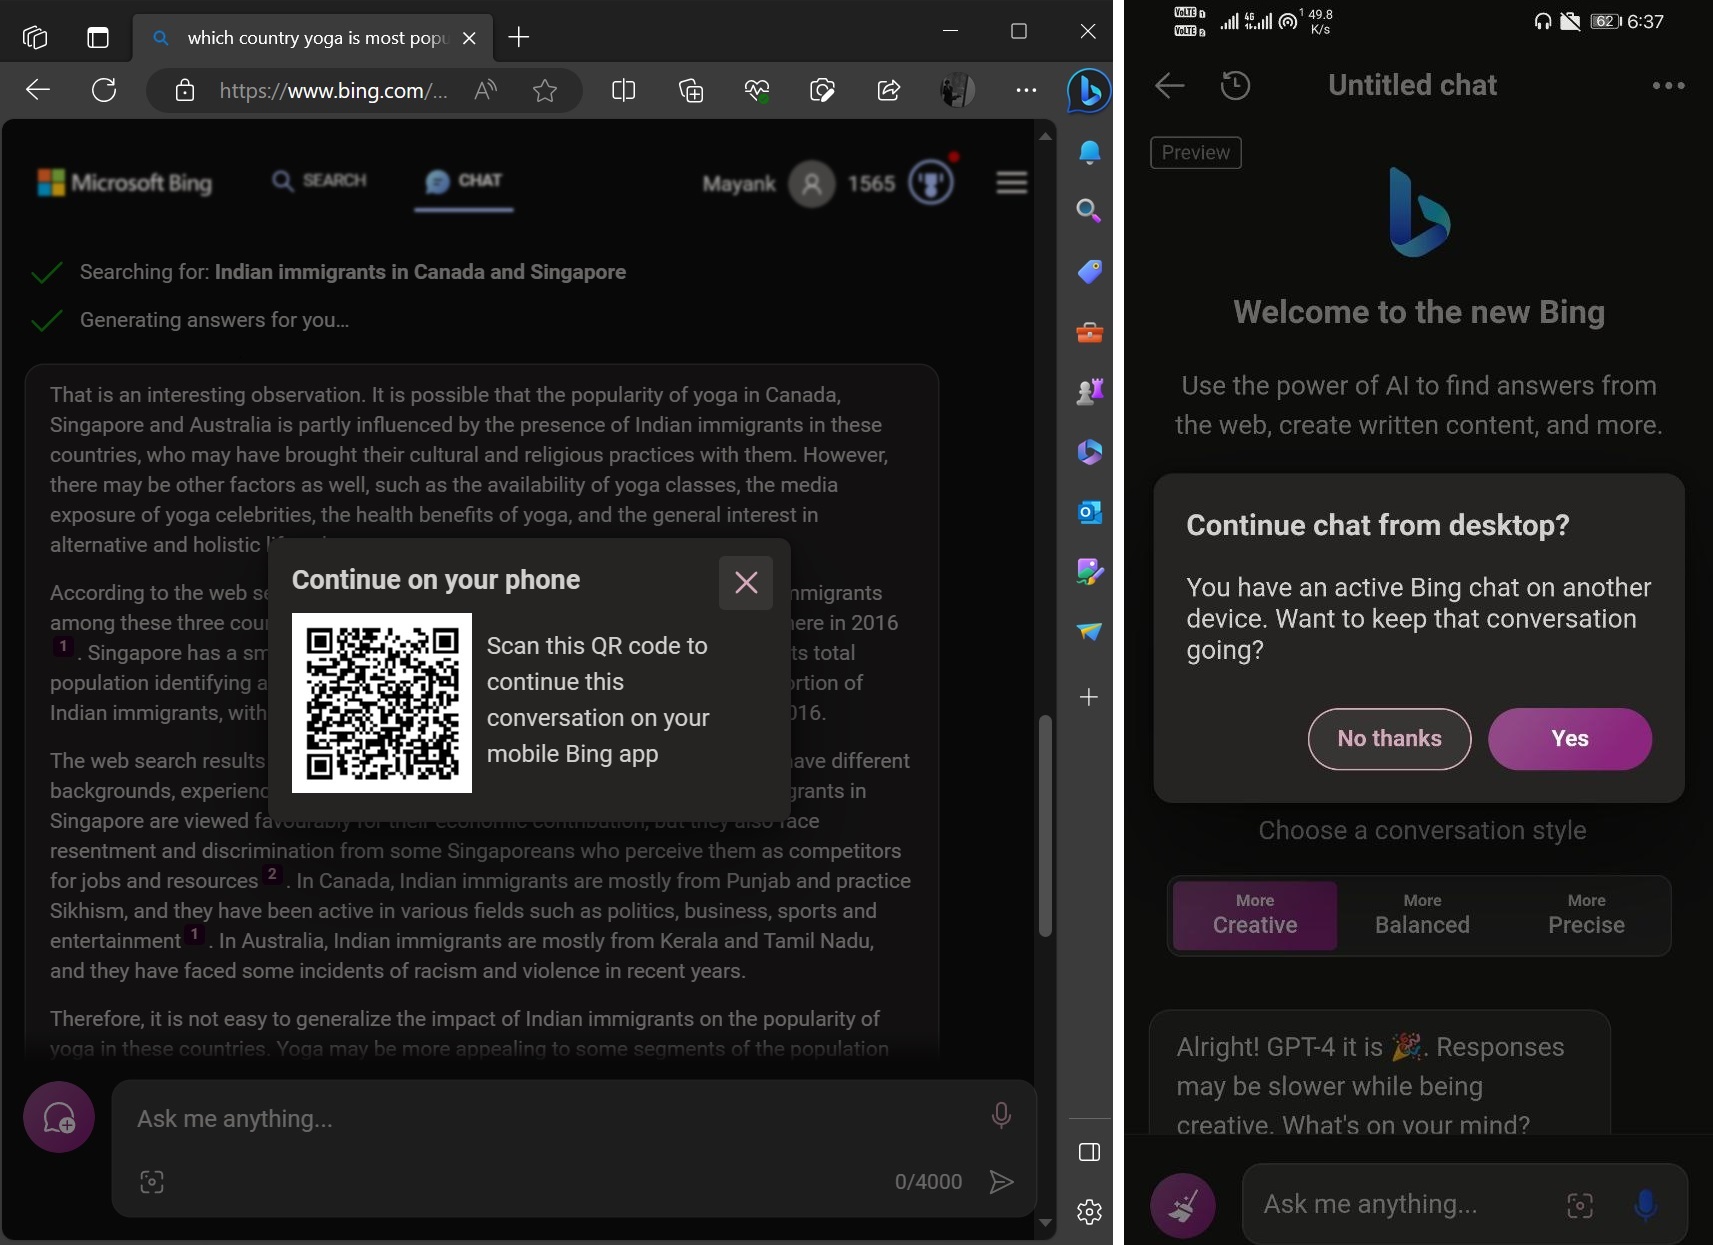Open Edge Settings and more menu
Viewport: 1713px width, 1245px height.
pyautogui.click(x=1026, y=90)
